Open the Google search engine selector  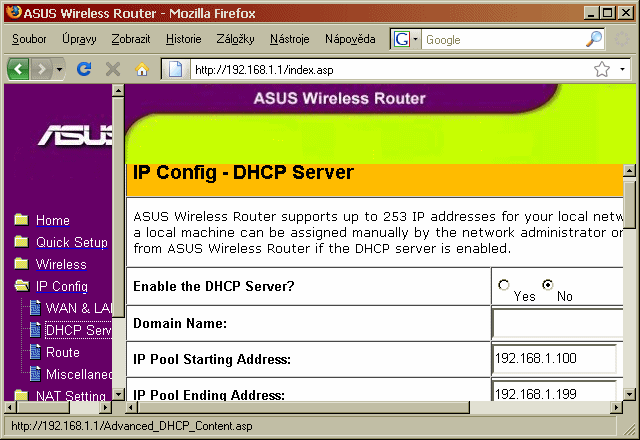pos(406,39)
